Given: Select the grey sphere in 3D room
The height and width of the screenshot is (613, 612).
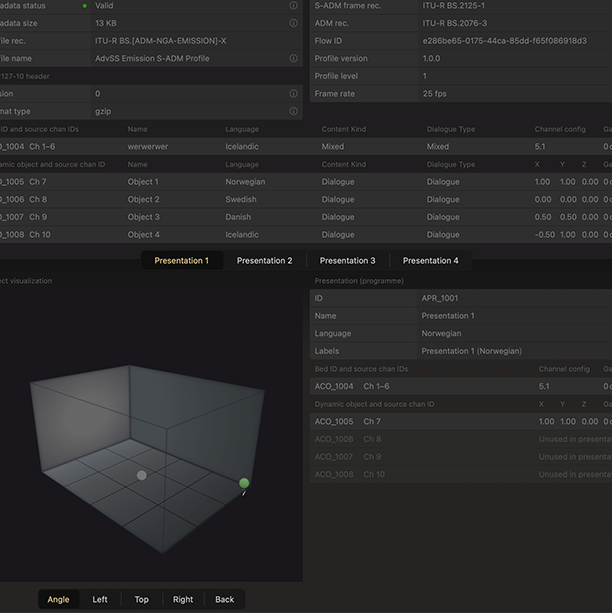Looking at the screenshot, I should 142,475.
